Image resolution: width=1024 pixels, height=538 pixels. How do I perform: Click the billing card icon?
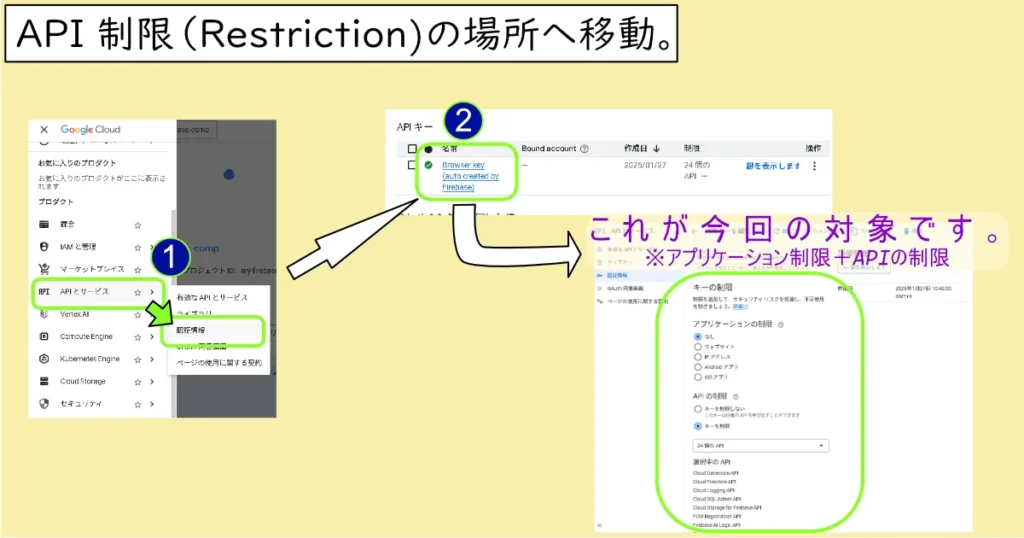pos(44,224)
